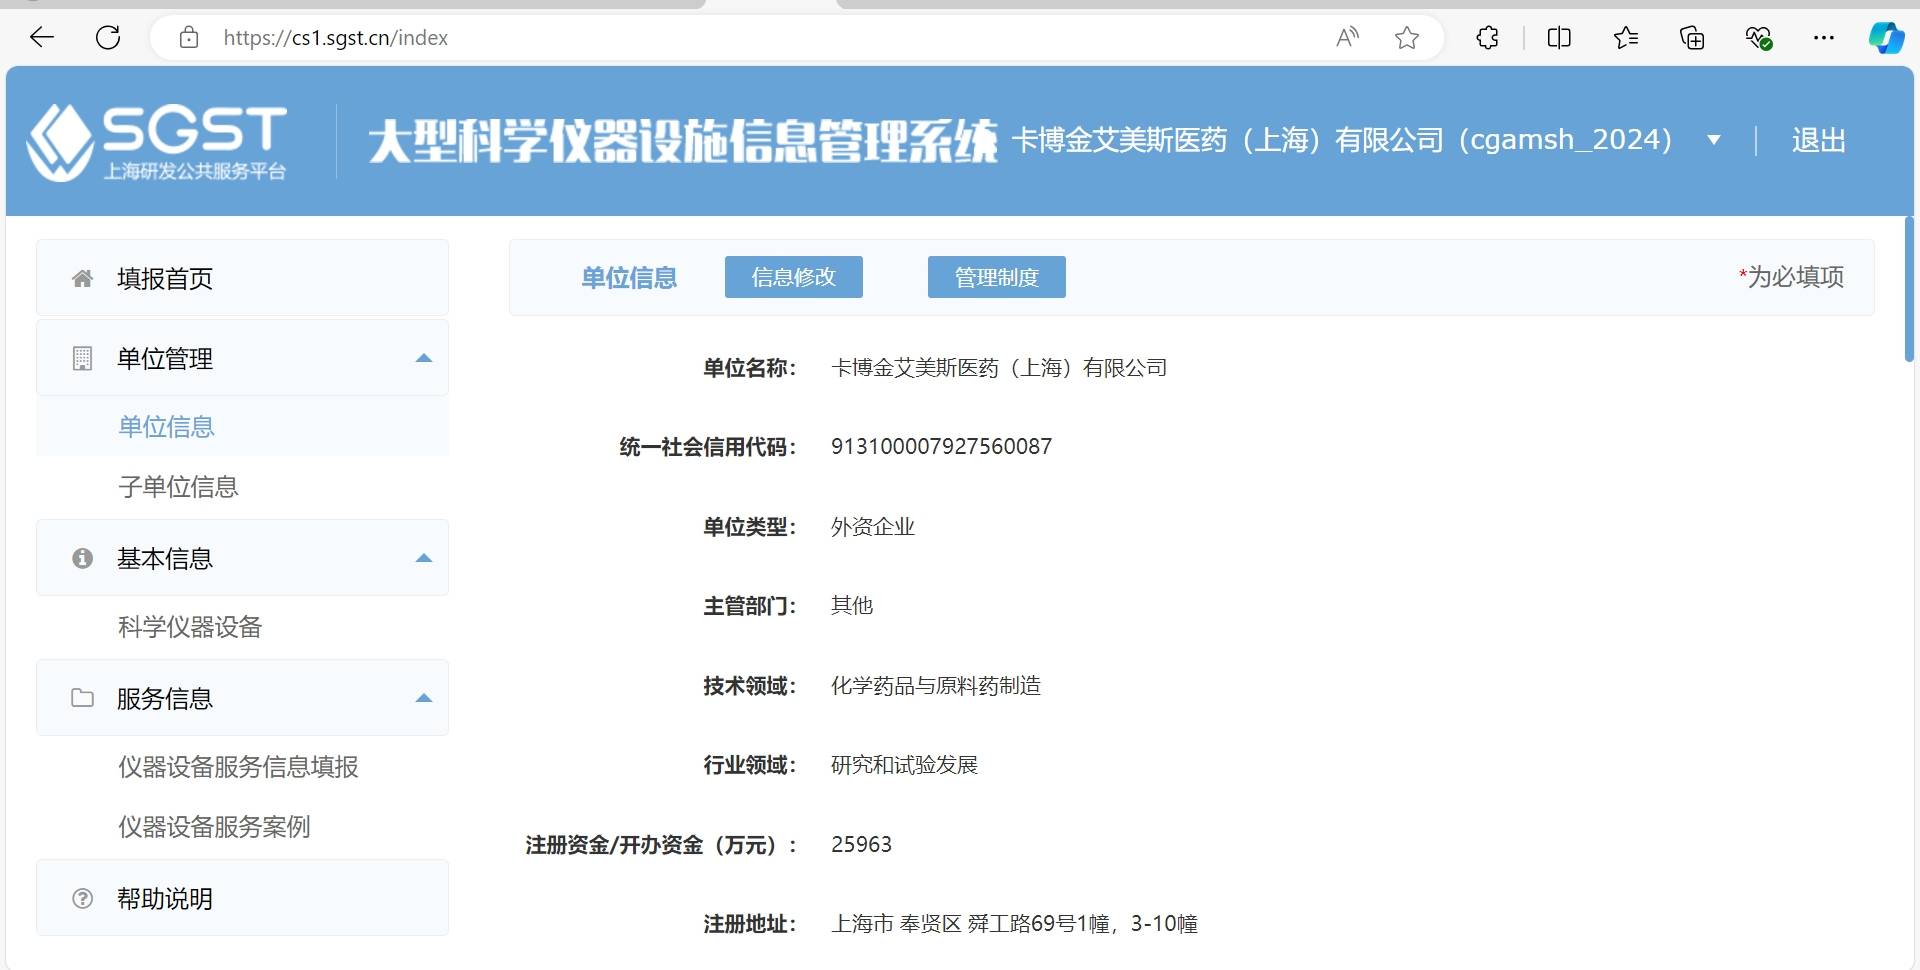The width and height of the screenshot is (1920, 970).
Task: Toggle split screen view icon
Action: coord(1558,38)
